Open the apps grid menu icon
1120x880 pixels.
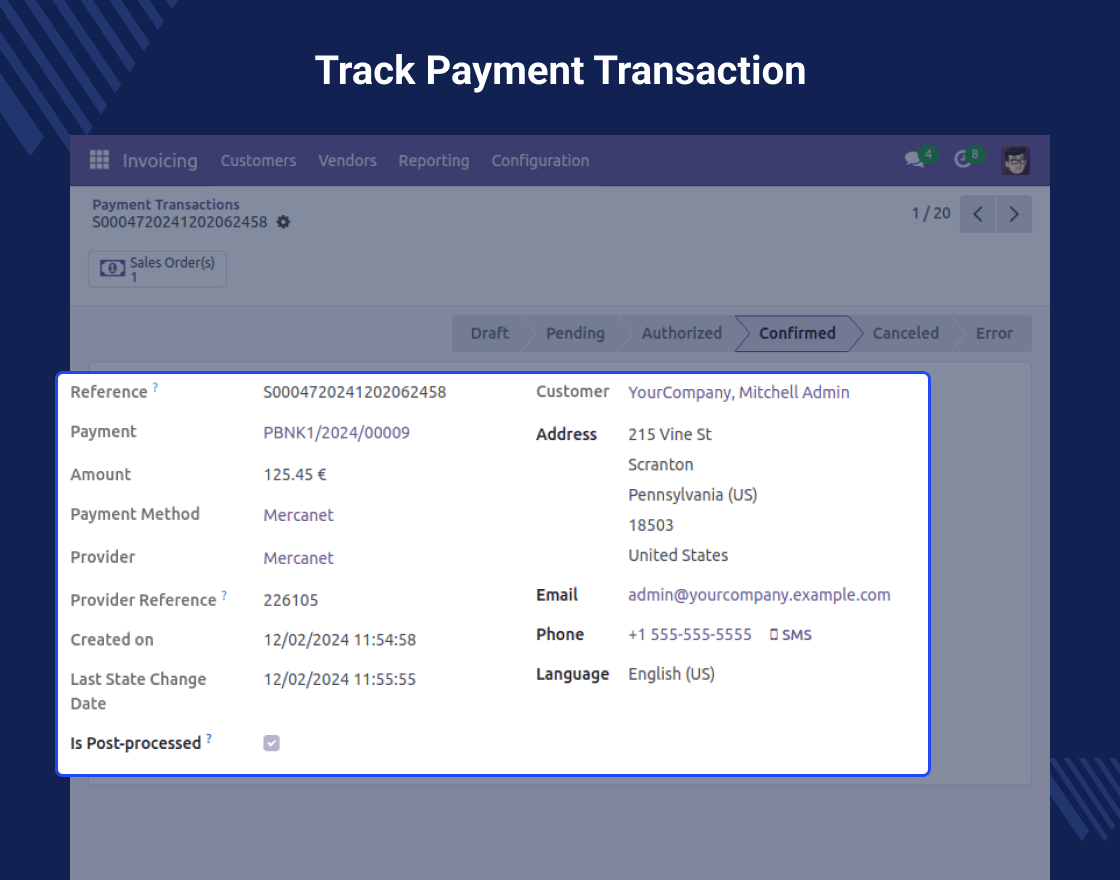point(99,160)
